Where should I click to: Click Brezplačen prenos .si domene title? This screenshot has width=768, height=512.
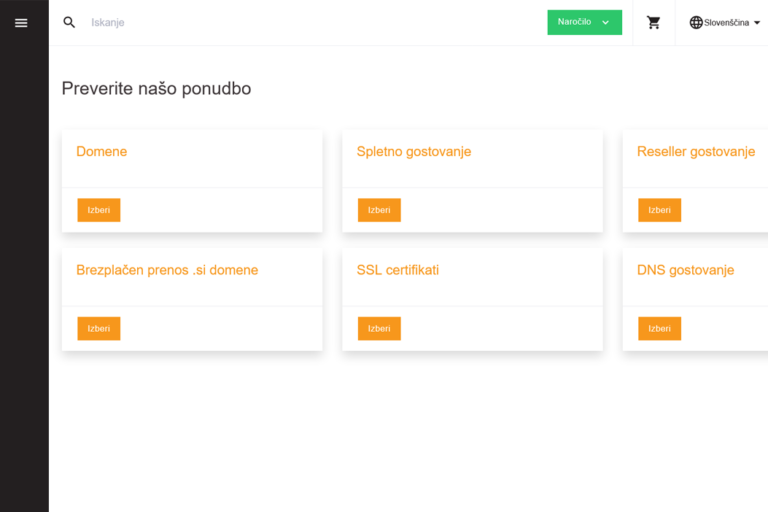(x=167, y=270)
